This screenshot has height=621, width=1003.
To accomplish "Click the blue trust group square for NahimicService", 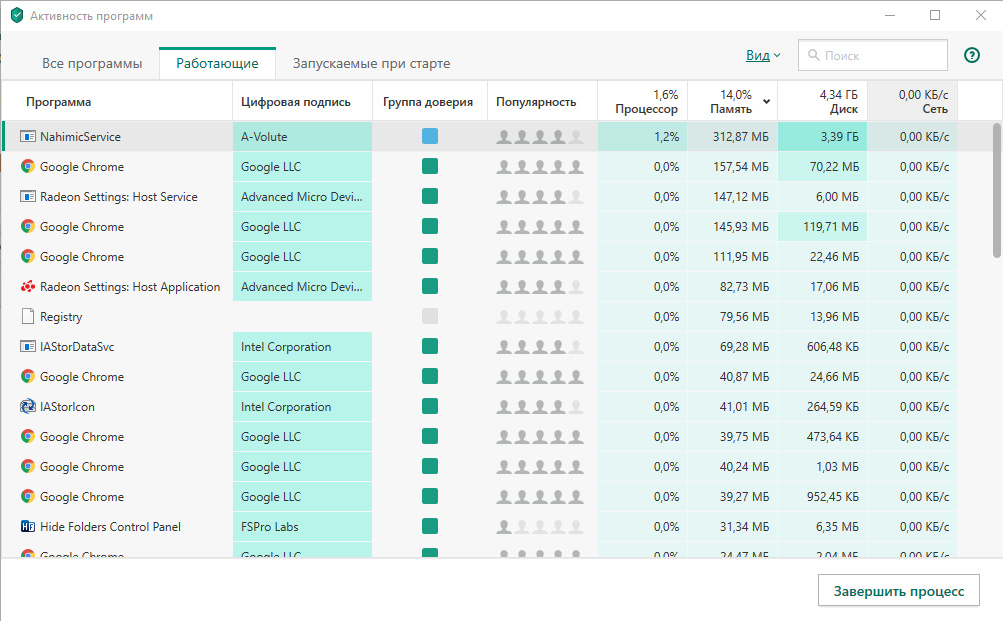I will coord(430,136).
